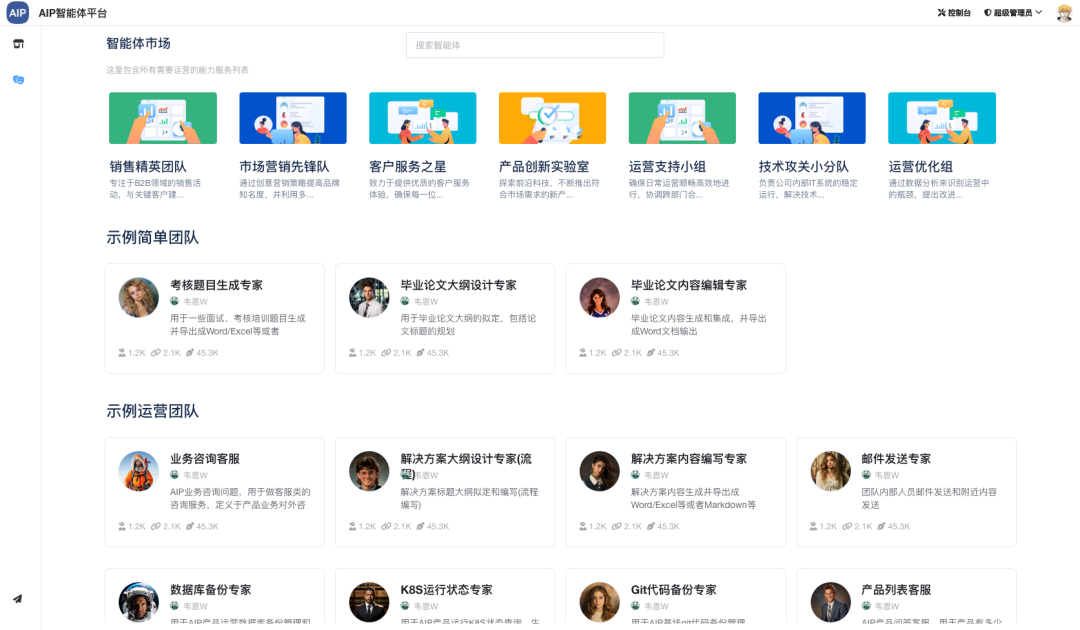Screen dimensions: 1080x630
Task: Open the 市场营销先锋队 team thumbnail
Action: (x=293, y=118)
